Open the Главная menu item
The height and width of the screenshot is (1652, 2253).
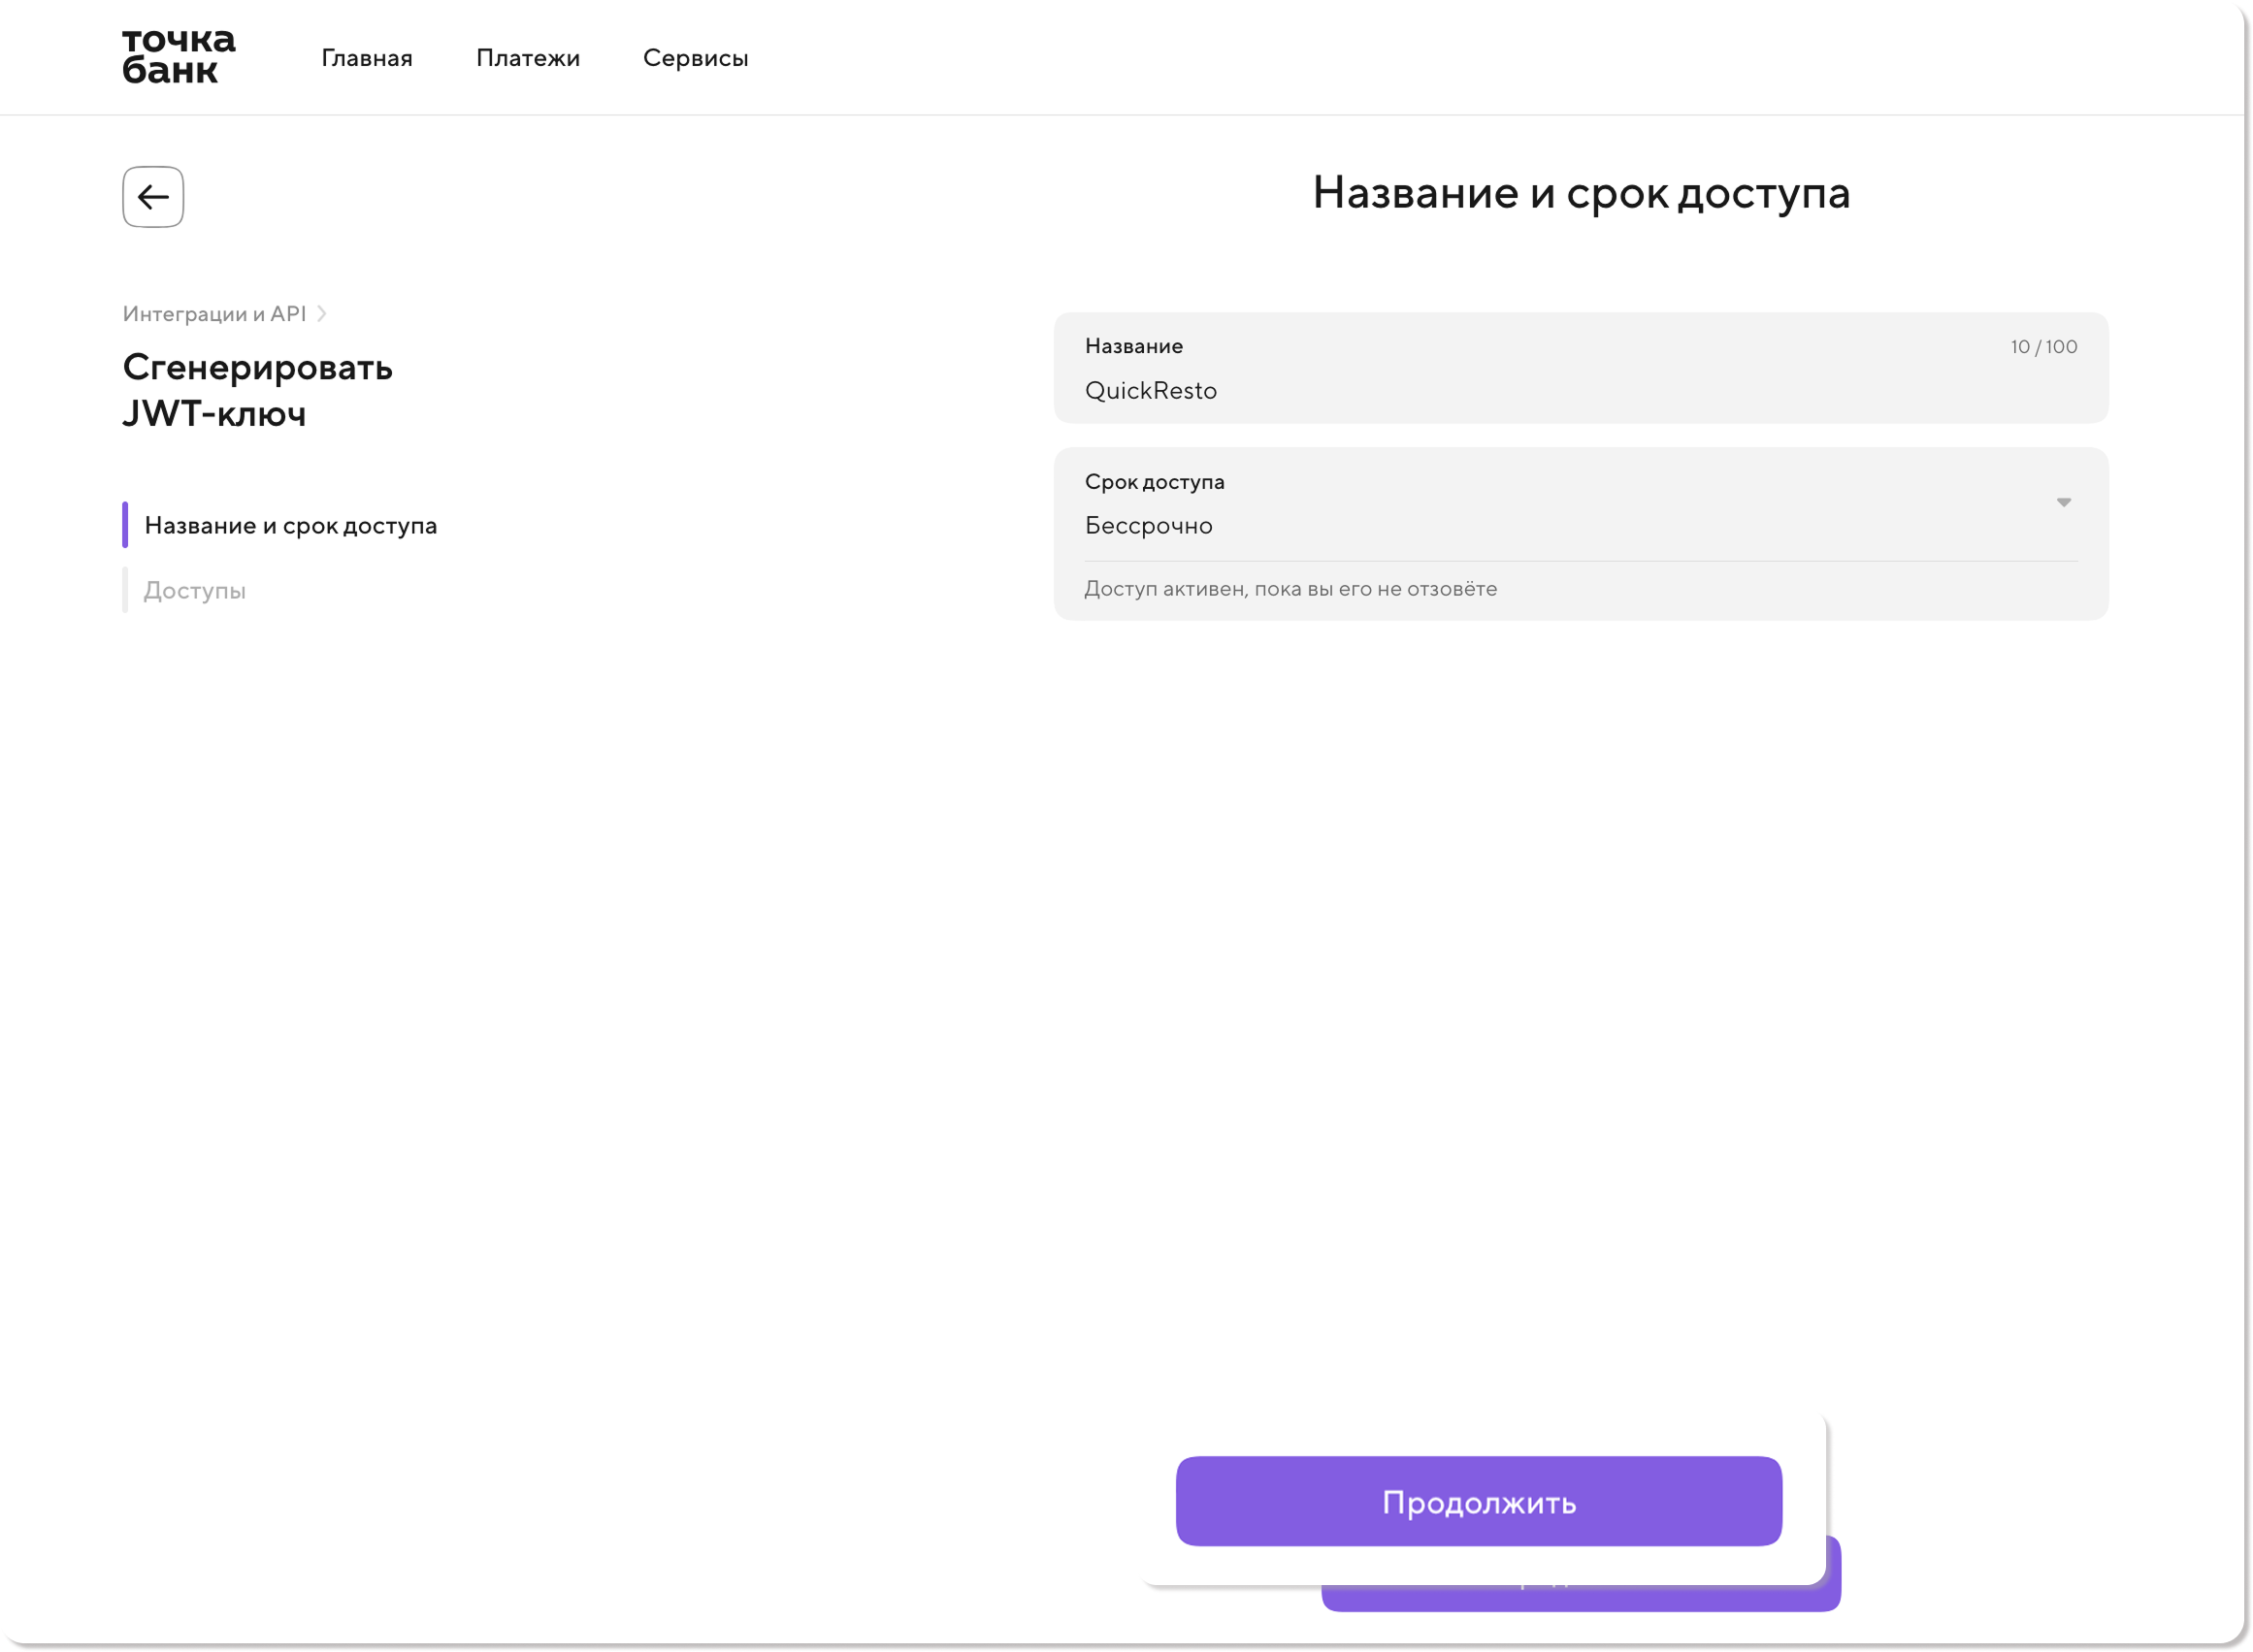coord(366,58)
